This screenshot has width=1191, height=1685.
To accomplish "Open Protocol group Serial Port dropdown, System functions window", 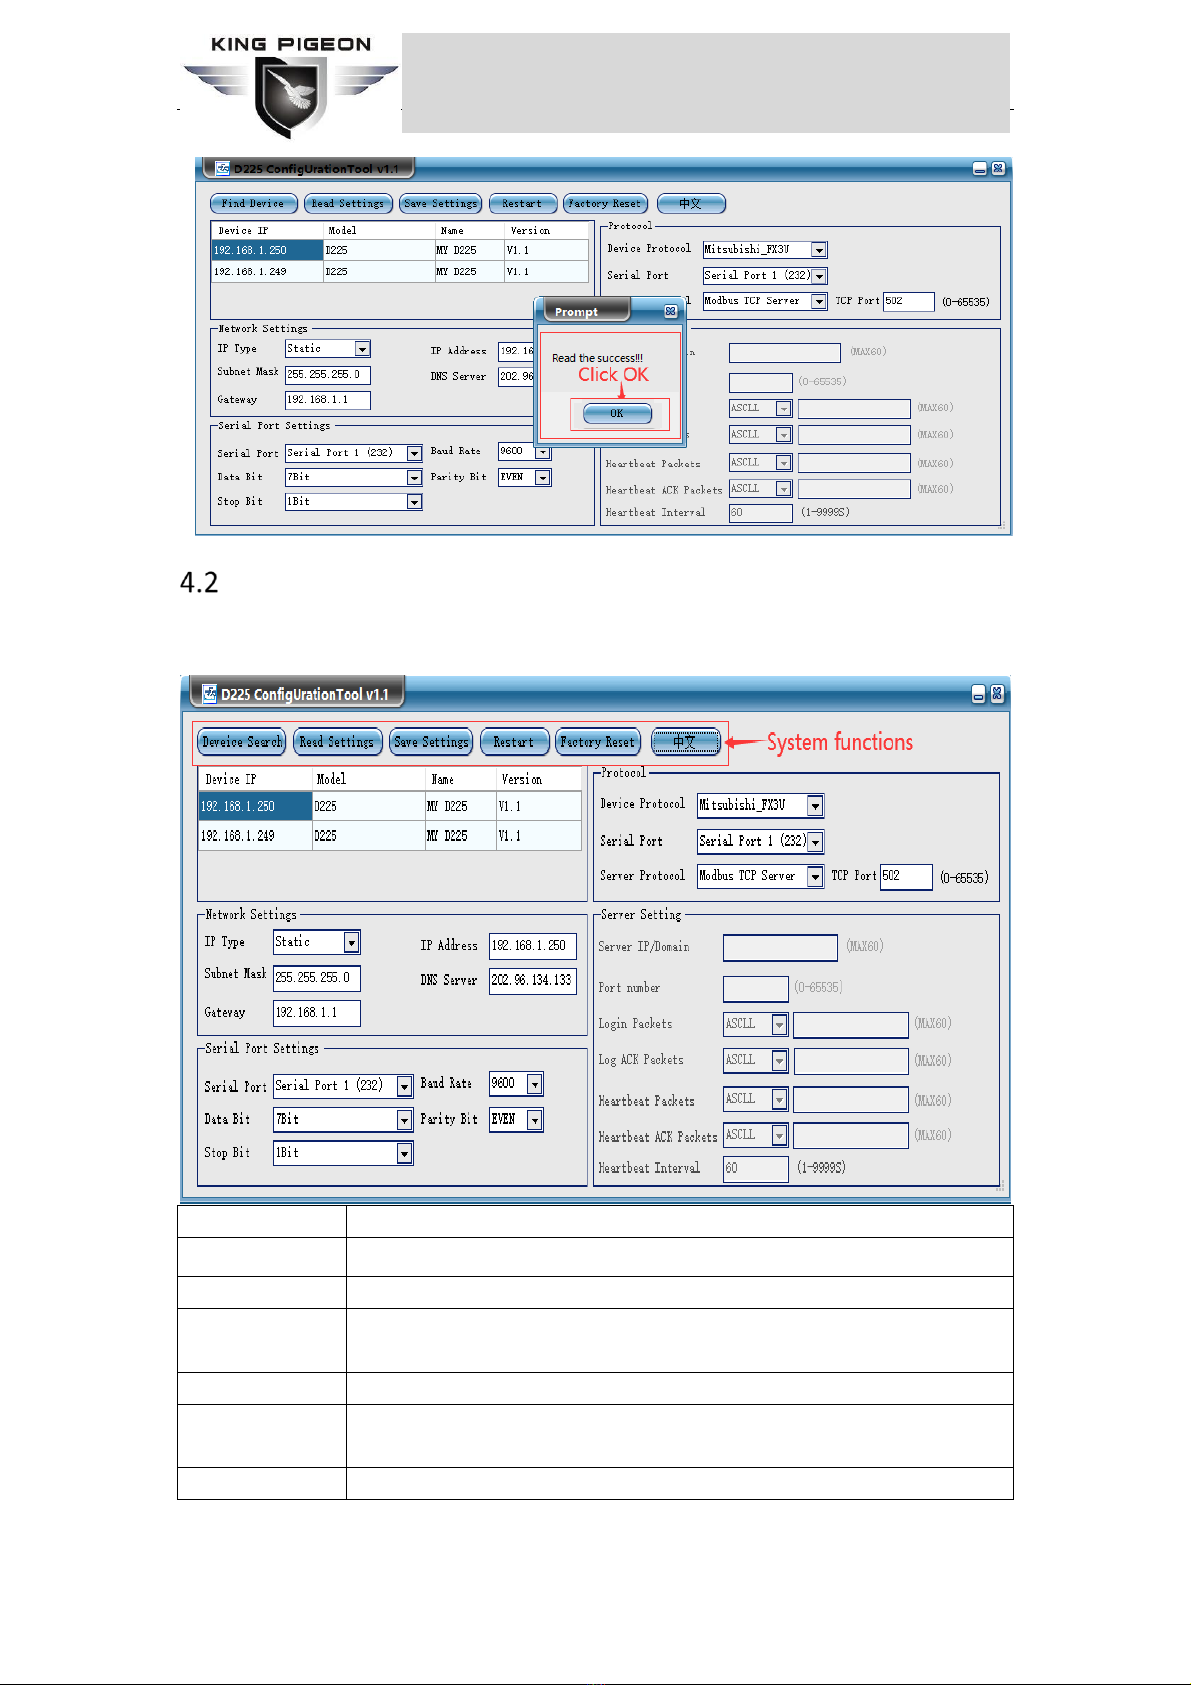I will pos(816,842).
